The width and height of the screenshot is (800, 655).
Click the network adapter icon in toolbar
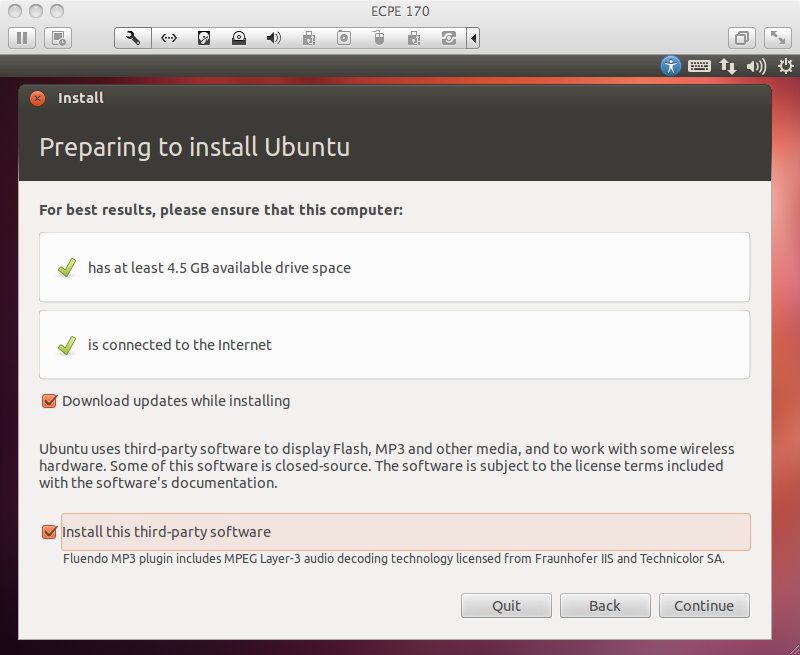click(x=168, y=38)
